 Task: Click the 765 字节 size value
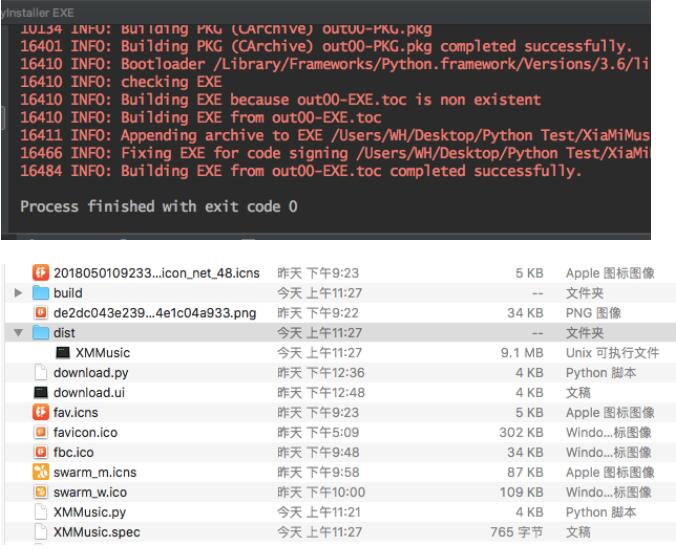point(516,532)
